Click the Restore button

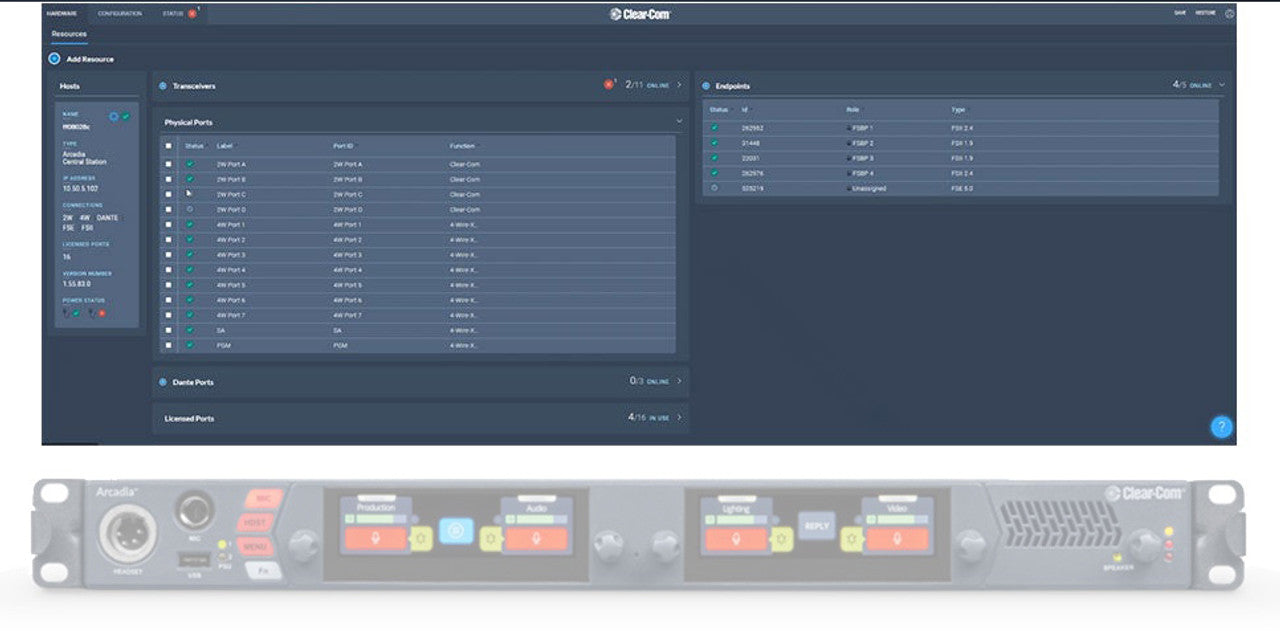pos(1206,13)
